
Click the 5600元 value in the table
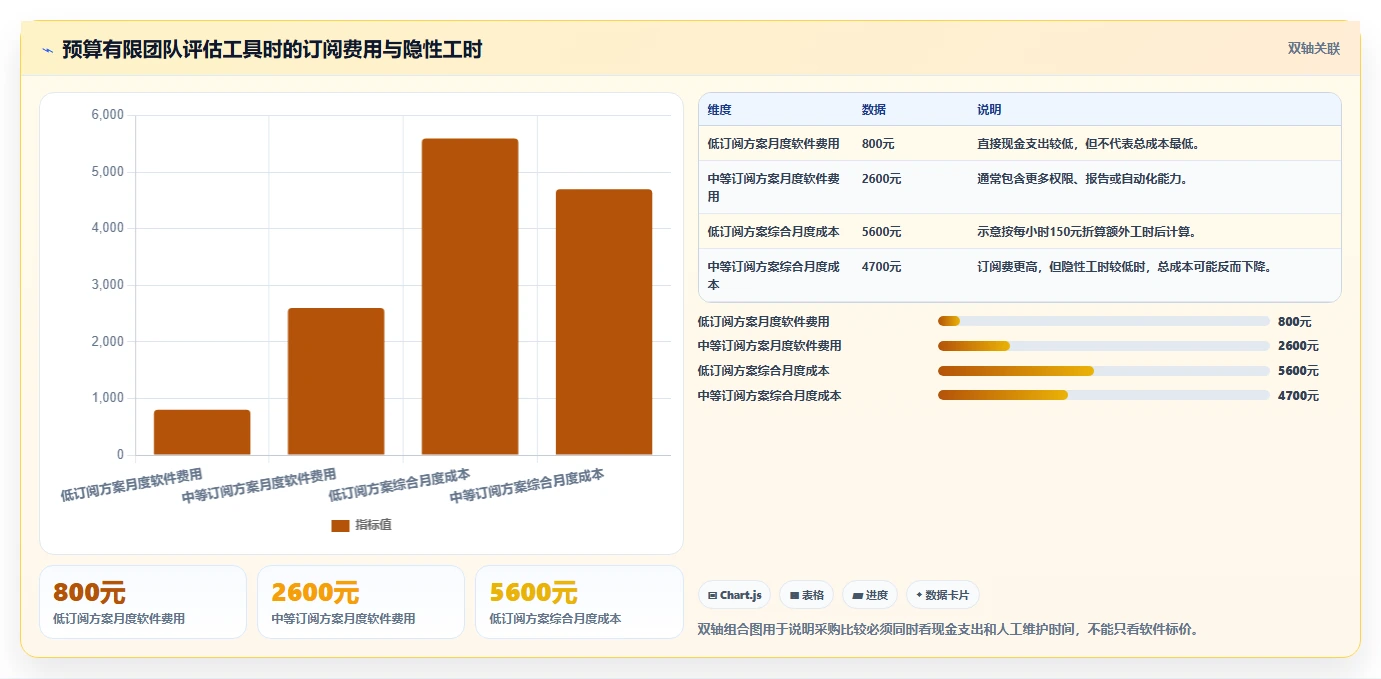click(x=881, y=232)
